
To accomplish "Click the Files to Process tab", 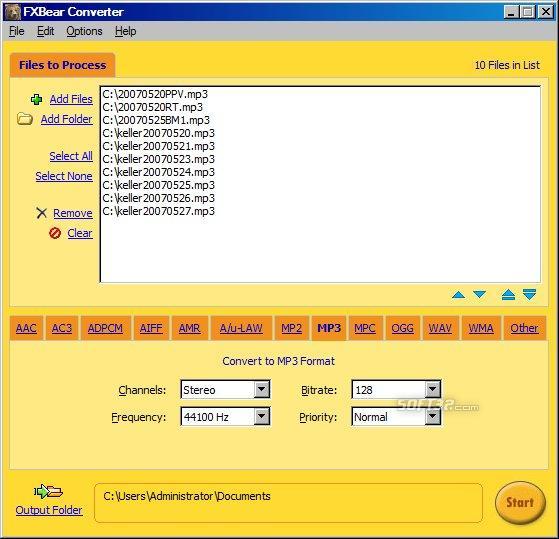I will tap(62, 65).
